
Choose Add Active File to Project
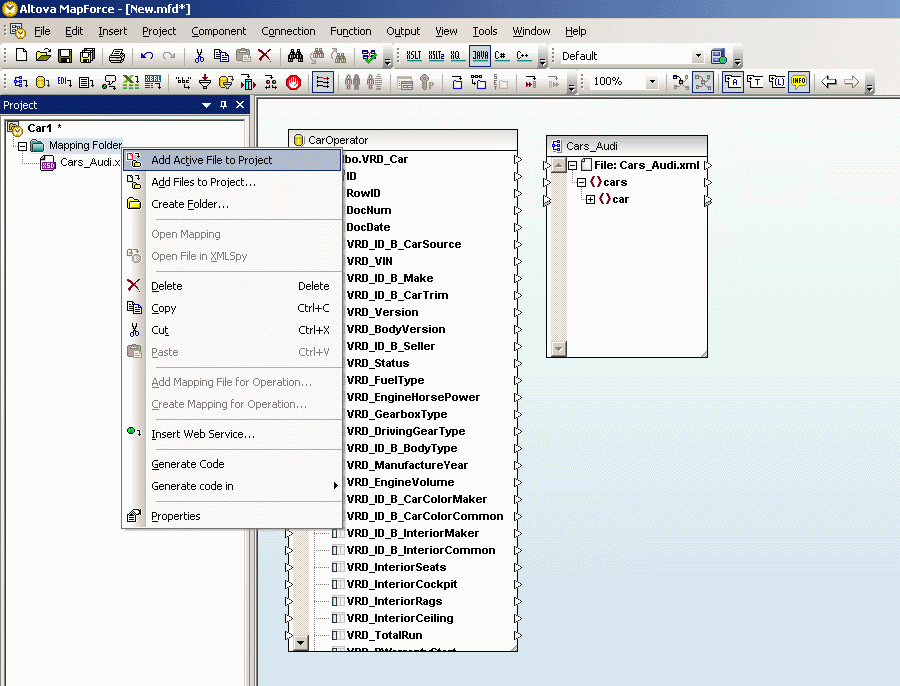point(232,160)
